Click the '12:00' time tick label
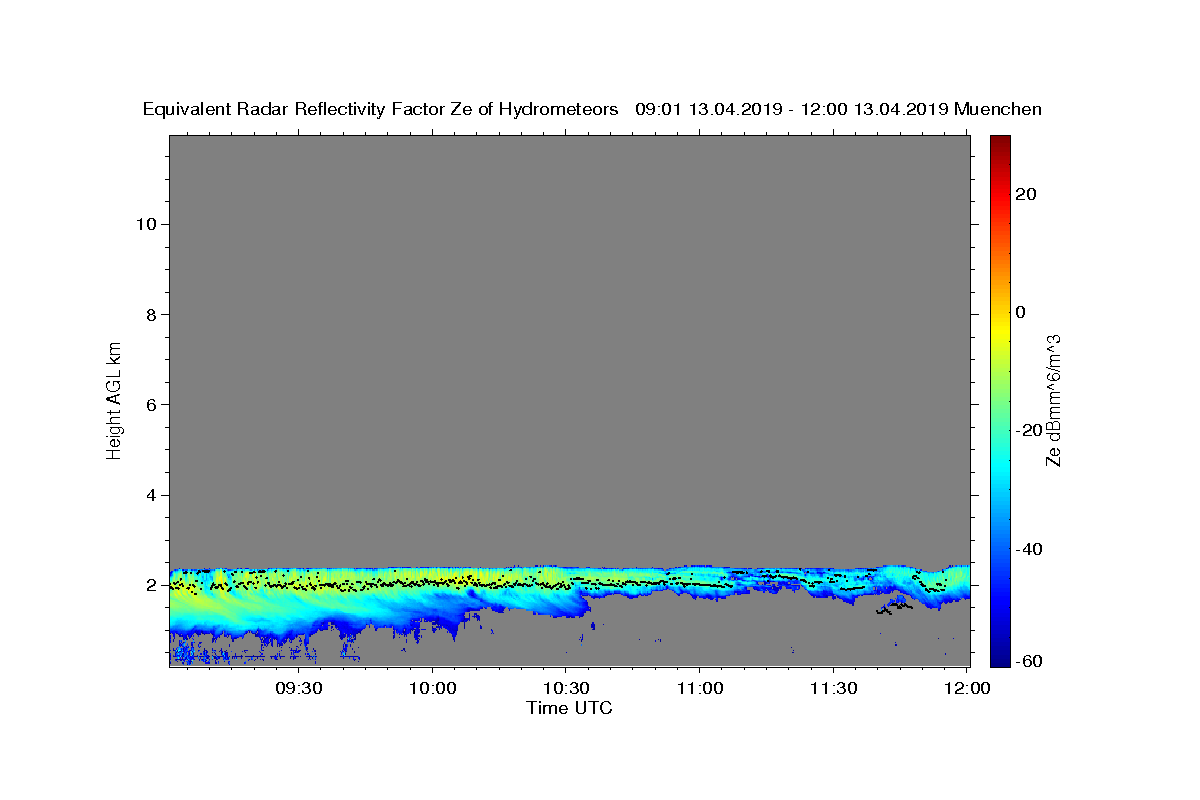The image size is (1200, 800). [x=966, y=688]
